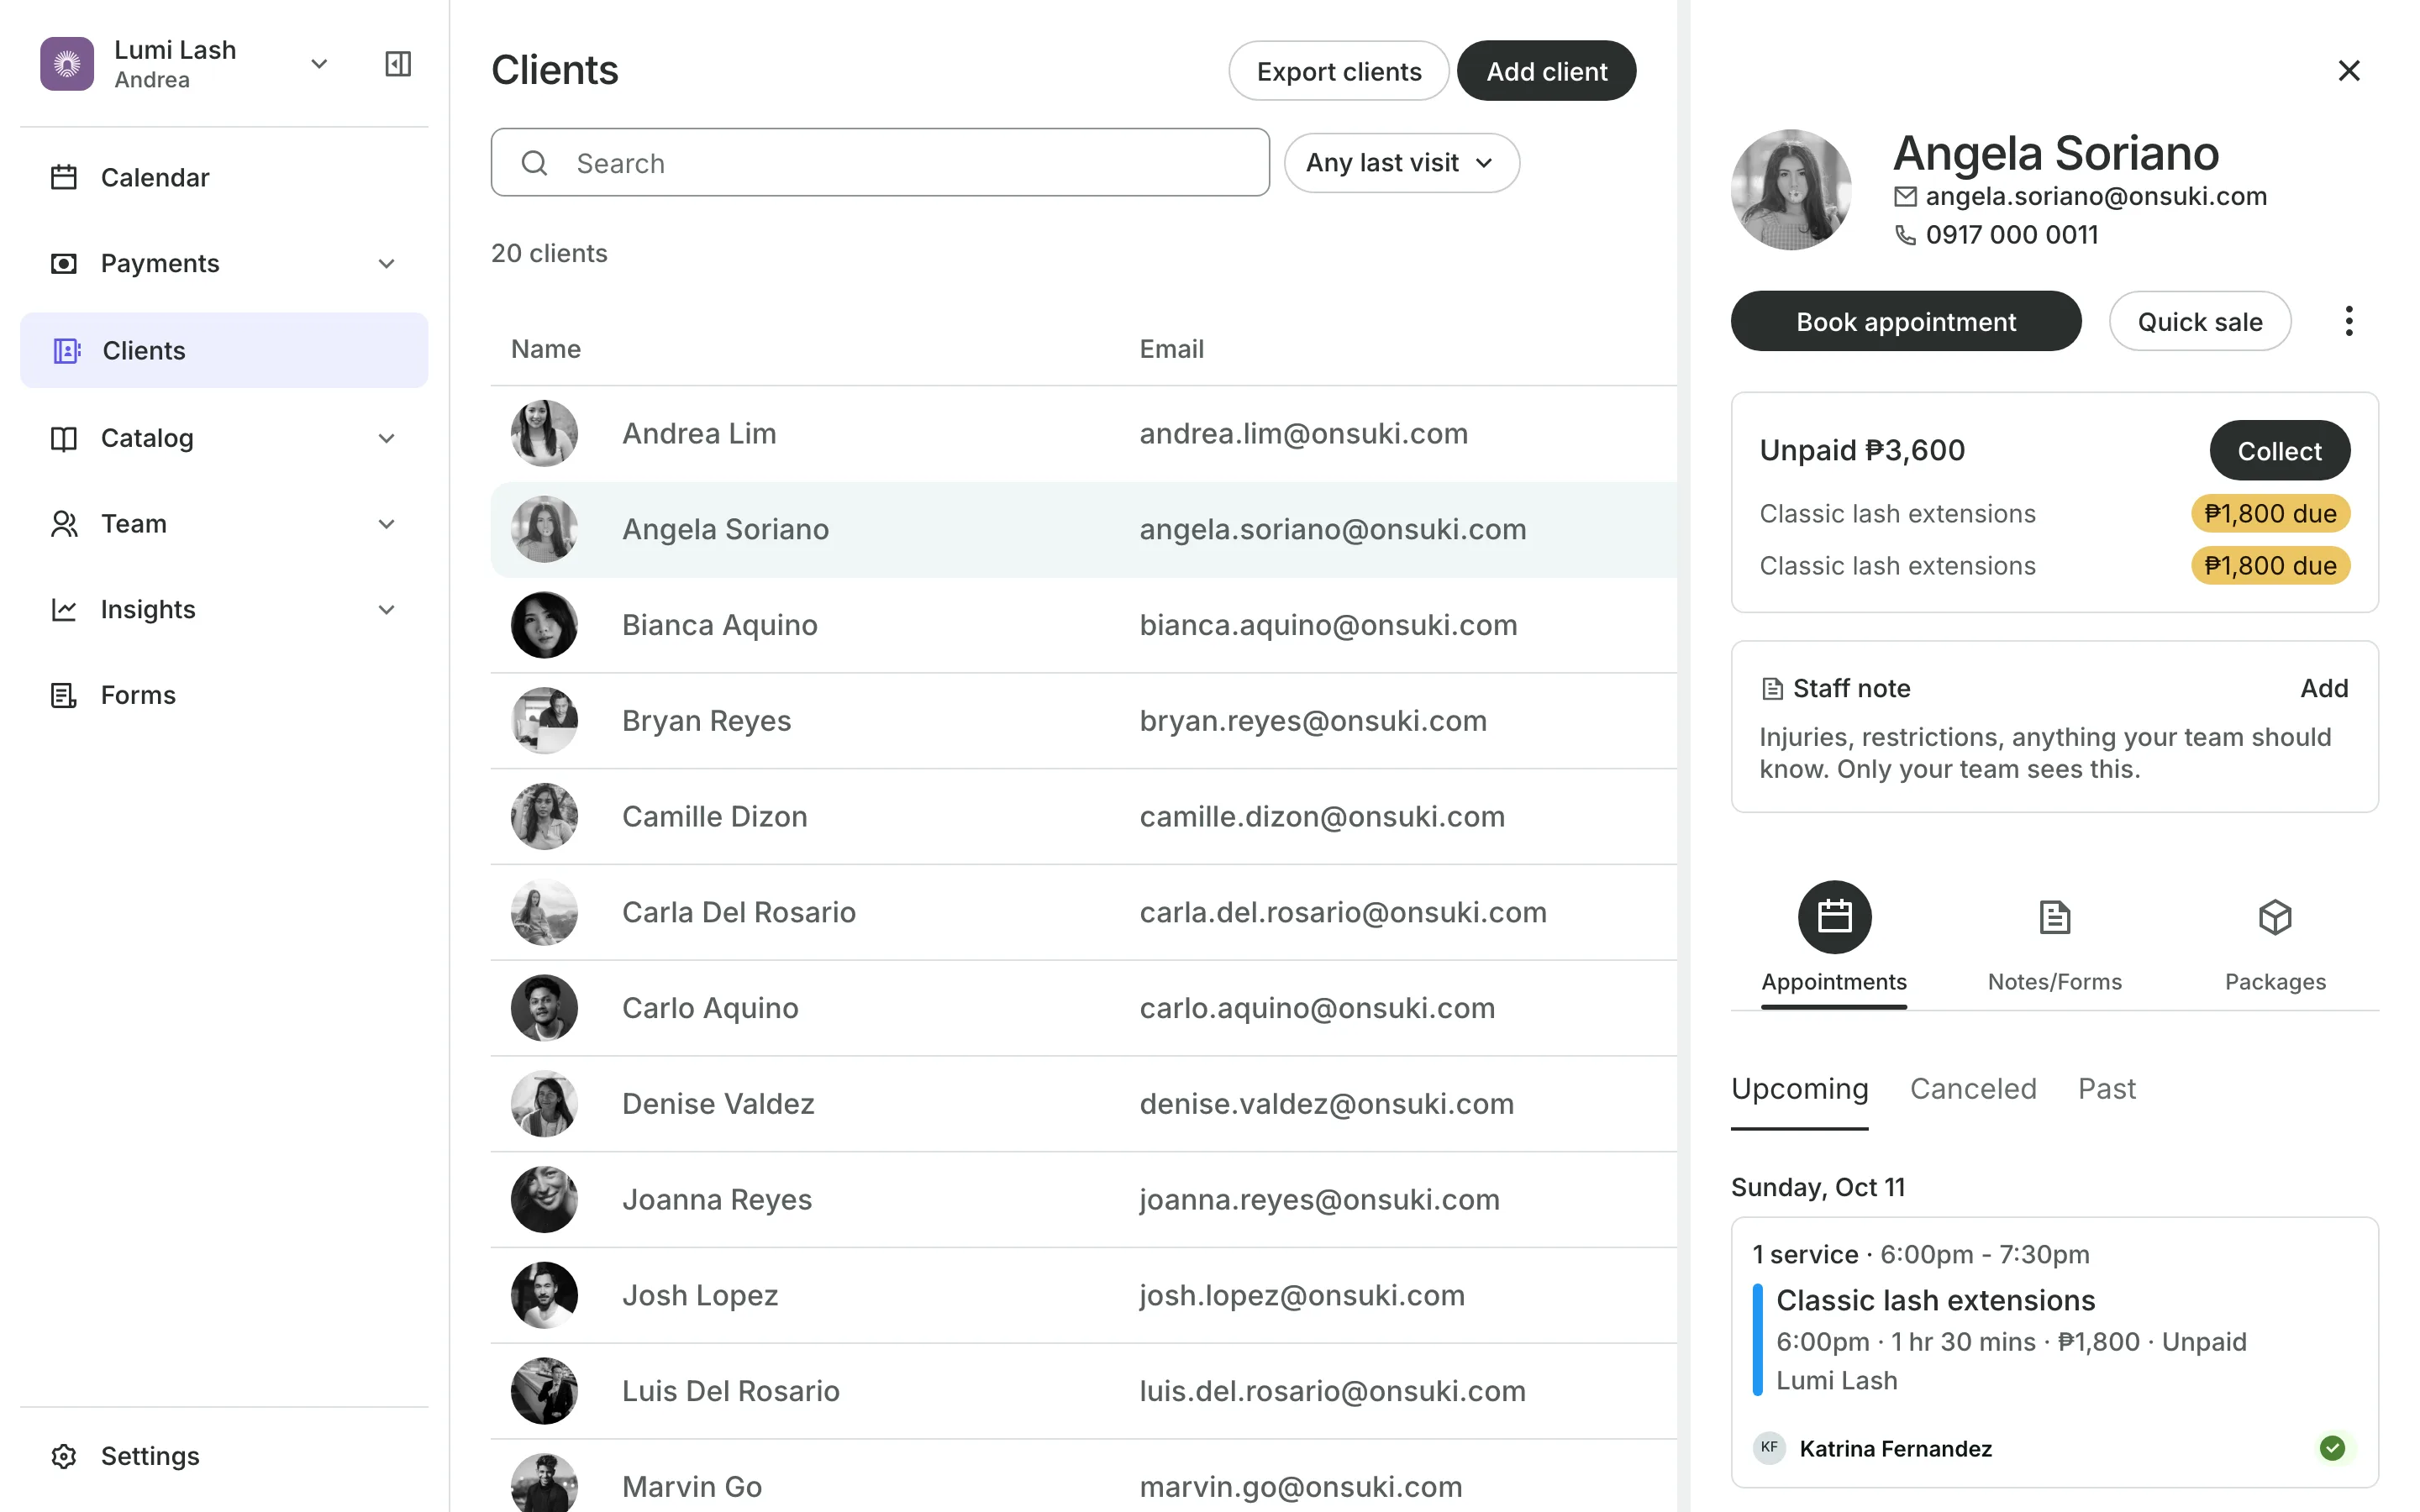The width and height of the screenshot is (2420, 1512).
Task: Expand the Payments menu
Action: 387,263
